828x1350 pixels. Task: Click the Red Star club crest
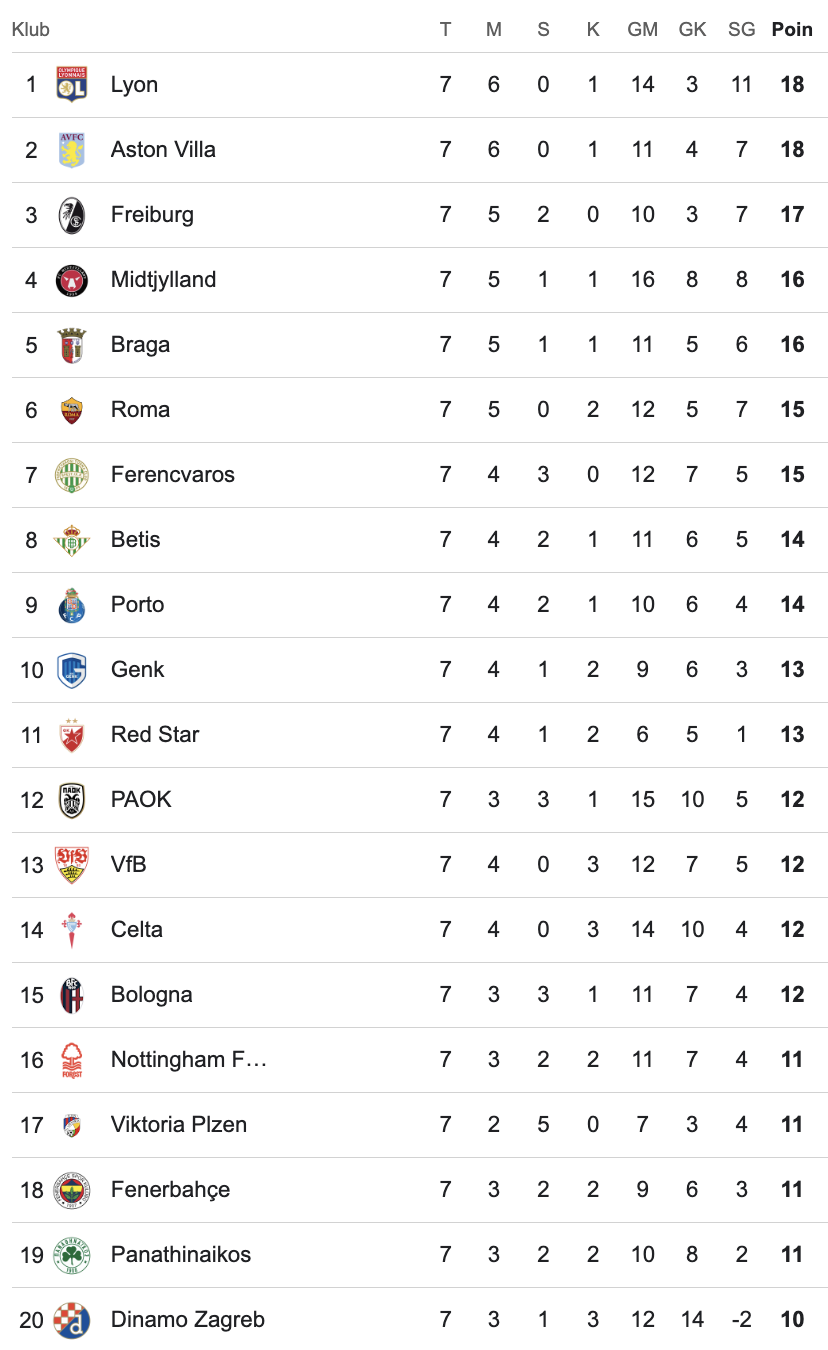point(72,735)
